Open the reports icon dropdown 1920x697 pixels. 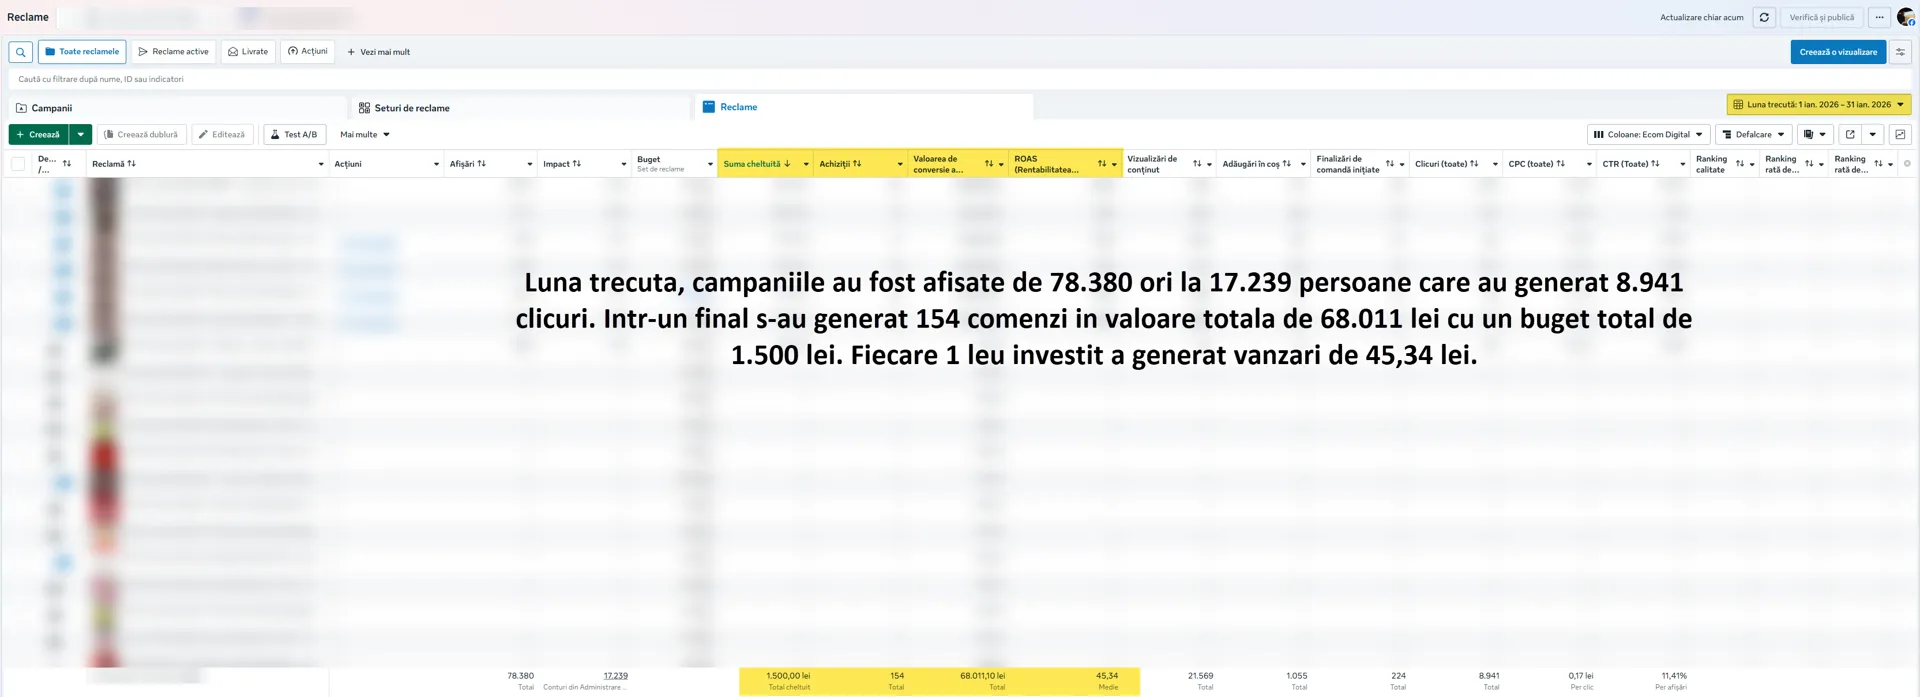(1814, 134)
